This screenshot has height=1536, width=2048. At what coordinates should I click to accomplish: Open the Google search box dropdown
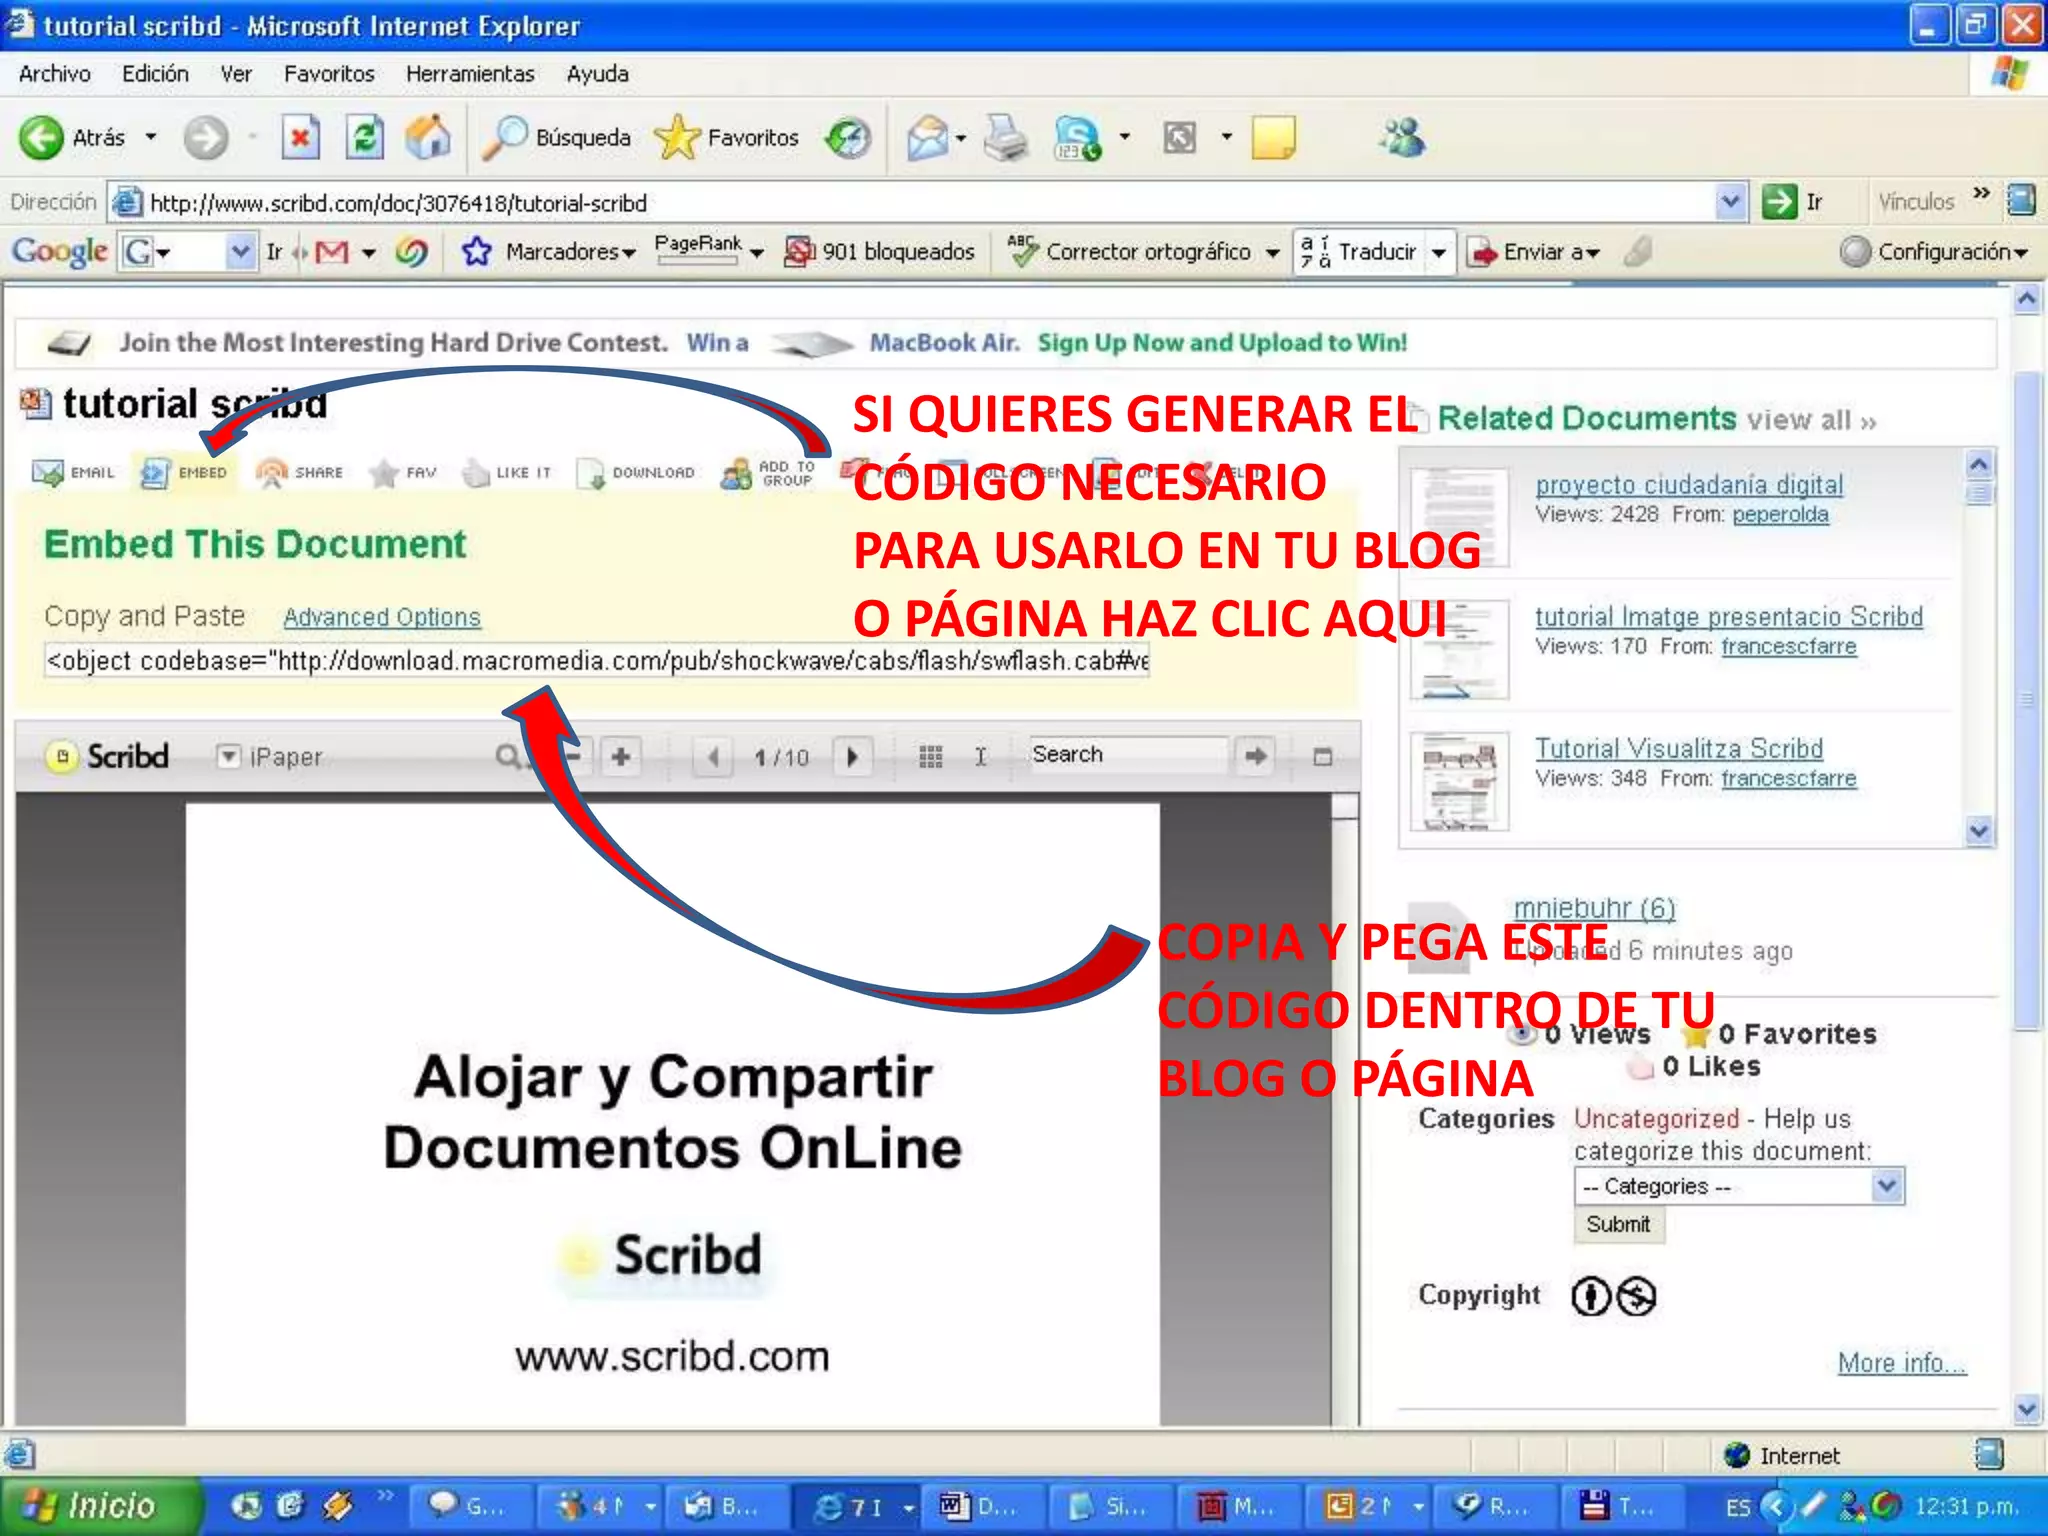pos(239,251)
